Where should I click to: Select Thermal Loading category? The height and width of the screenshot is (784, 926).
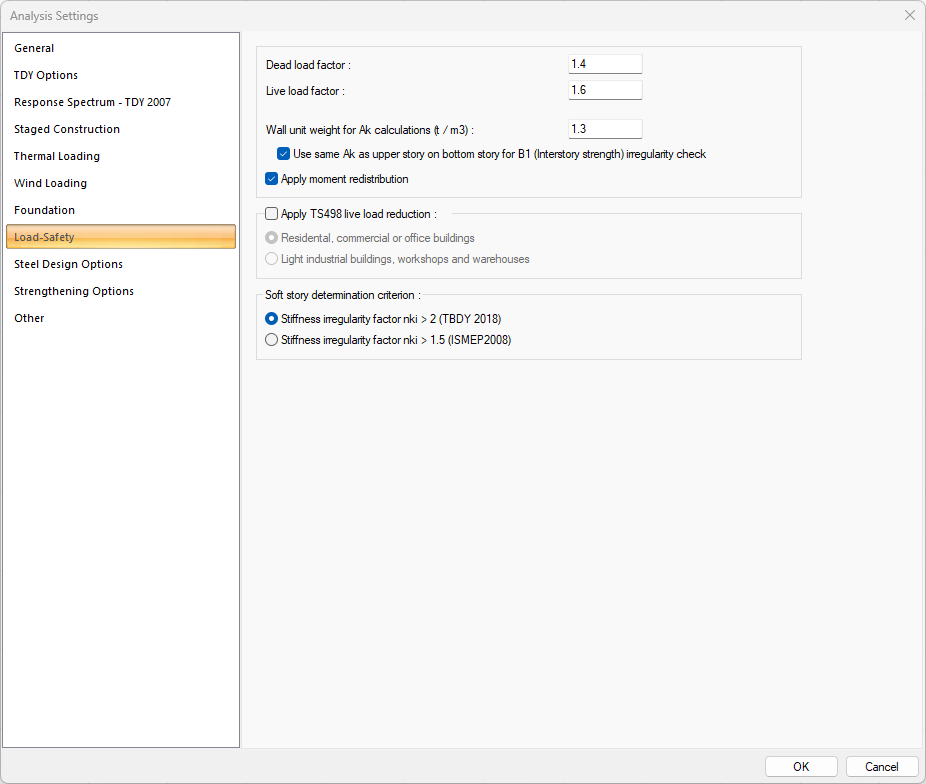pyautogui.click(x=120, y=156)
